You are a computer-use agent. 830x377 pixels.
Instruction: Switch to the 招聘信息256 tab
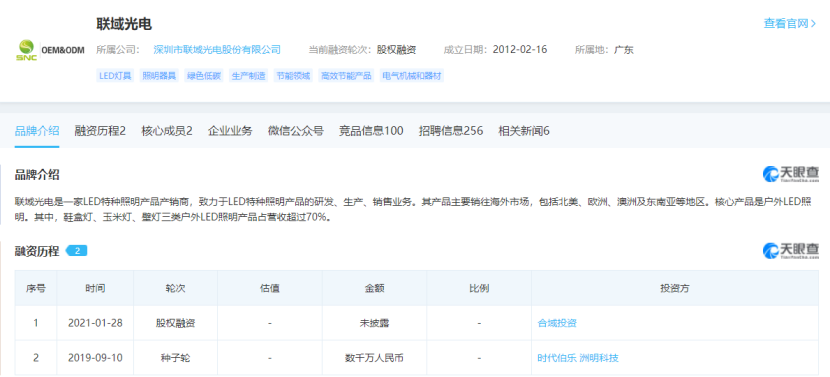pos(451,131)
